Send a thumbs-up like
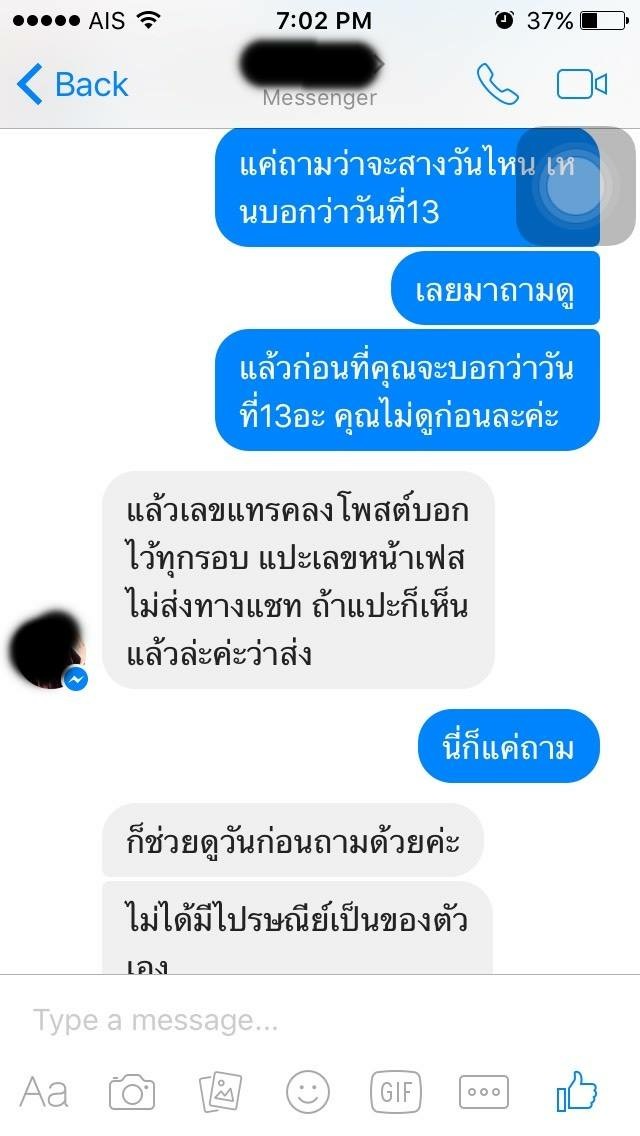640x1136 pixels. click(577, 1090)
